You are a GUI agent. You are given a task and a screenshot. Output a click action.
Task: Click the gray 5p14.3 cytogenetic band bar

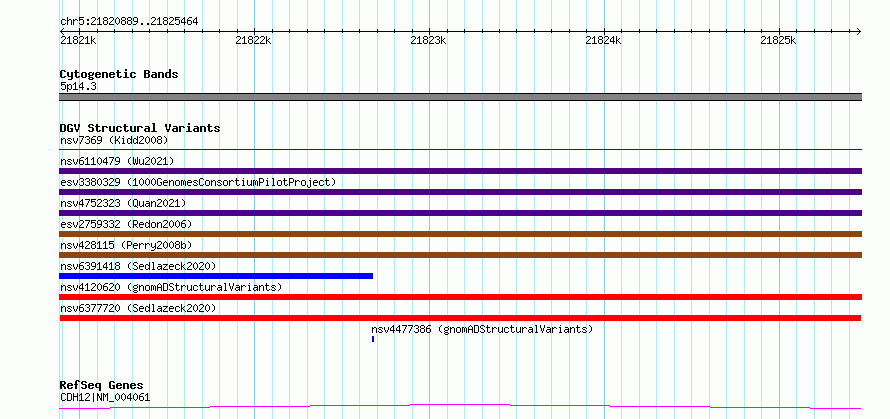pyautogui.click(x=460, y=97)
